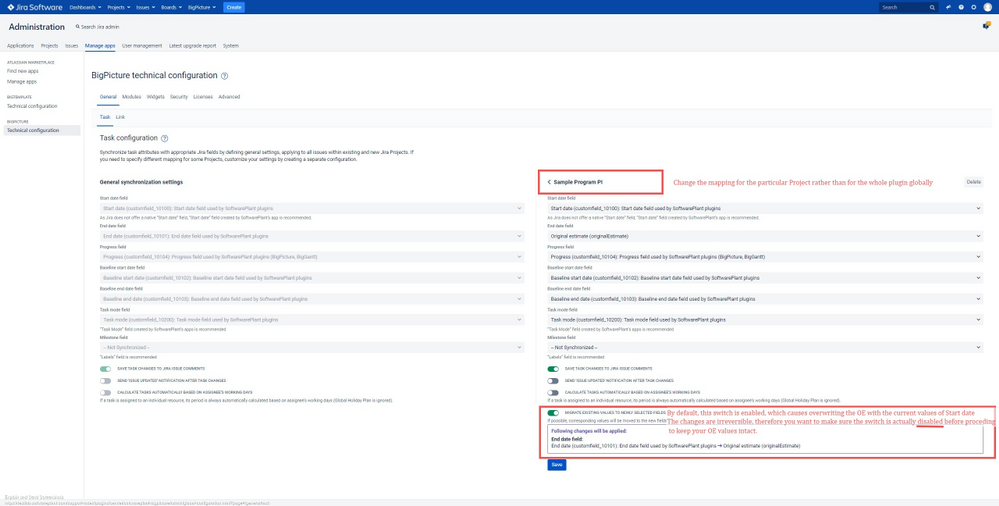Open the Issues admin tab
999x506 pixels.
(72, 46)
